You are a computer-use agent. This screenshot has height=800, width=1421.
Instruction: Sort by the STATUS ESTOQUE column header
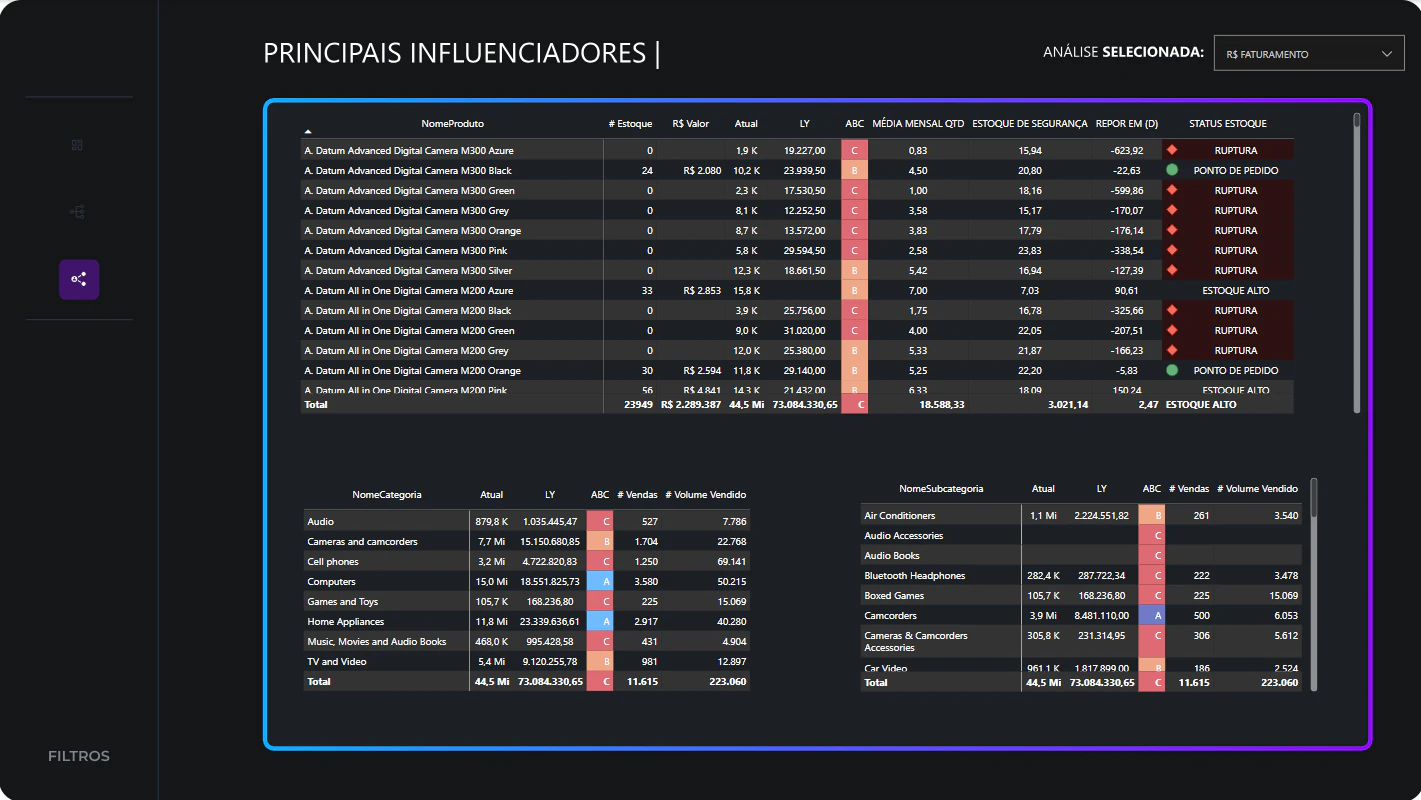(x=1227, y=124)
